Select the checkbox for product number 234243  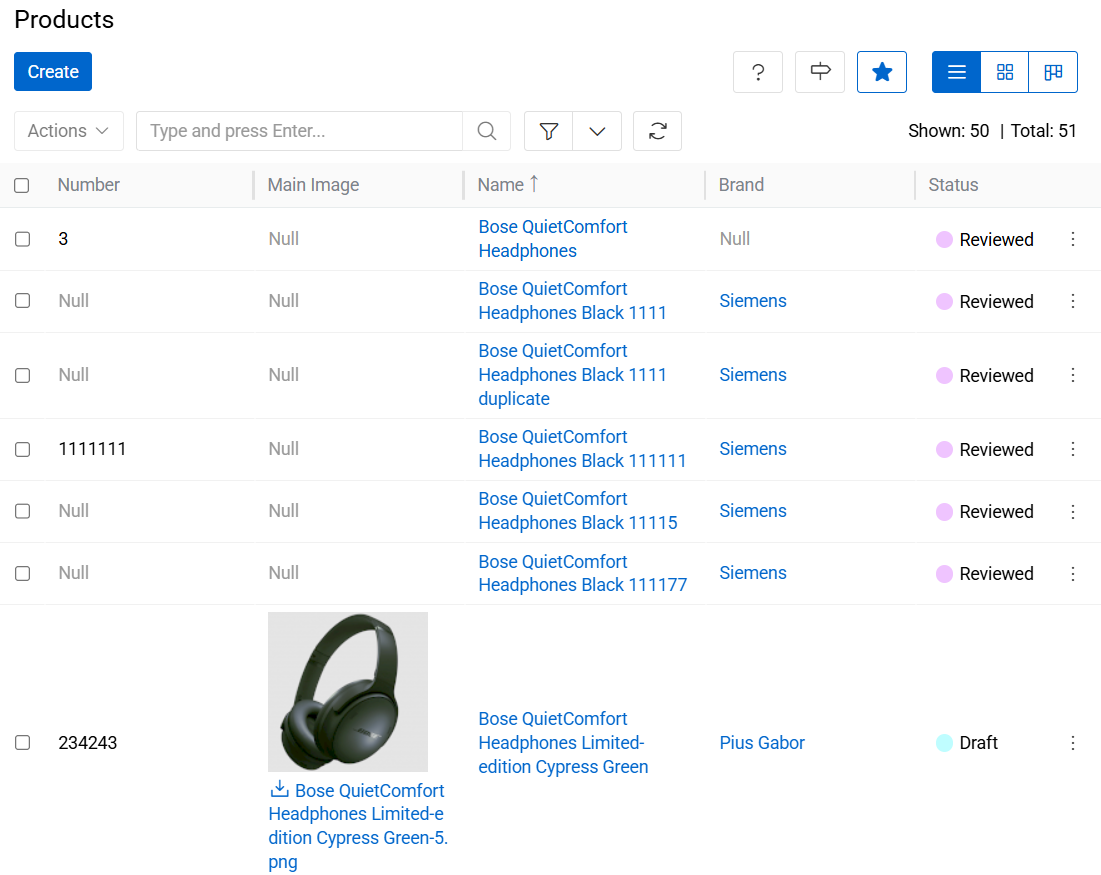click(x=22, y=743)
